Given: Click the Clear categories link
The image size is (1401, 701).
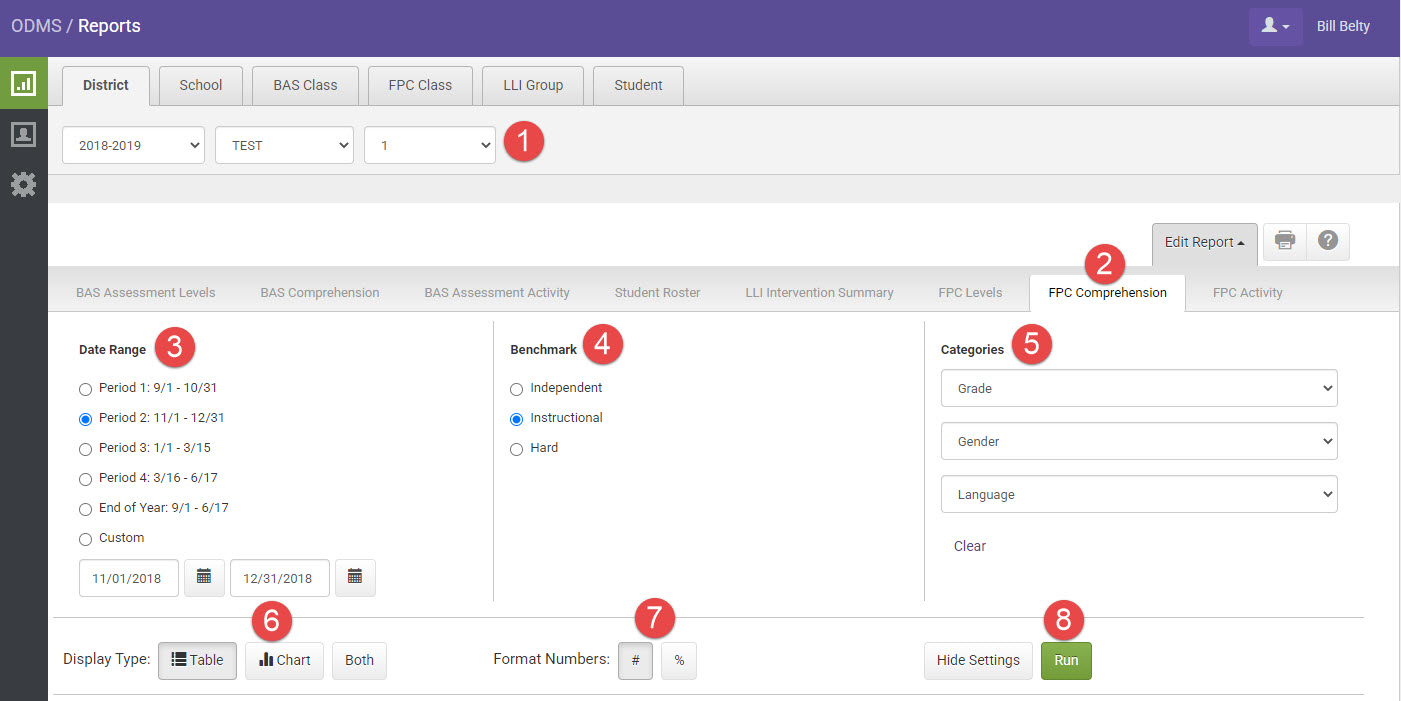Looking at the screenshot, I should 970,546.
